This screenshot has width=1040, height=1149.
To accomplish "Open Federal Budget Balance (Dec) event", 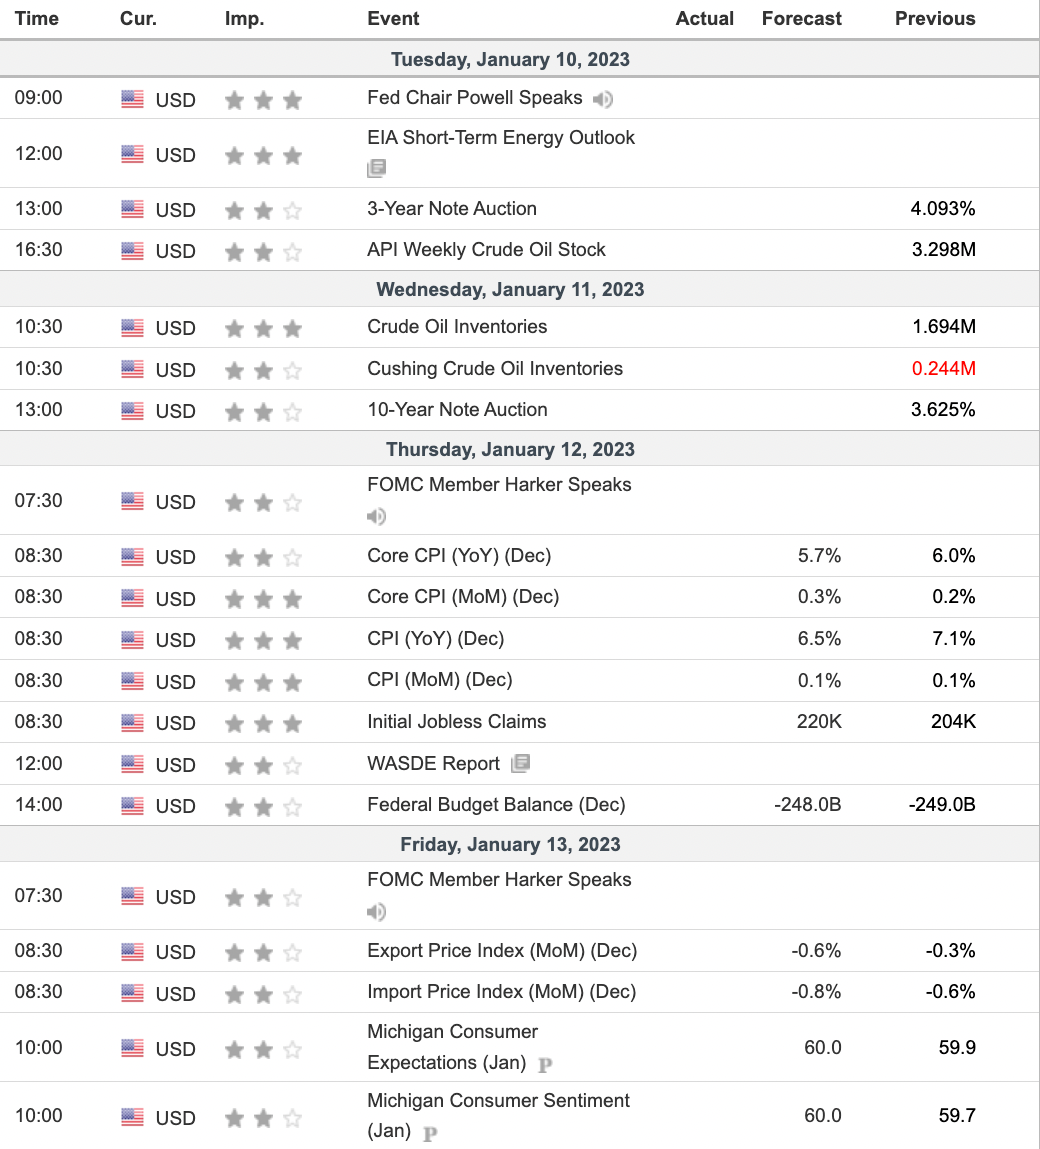I will point(496,804).
